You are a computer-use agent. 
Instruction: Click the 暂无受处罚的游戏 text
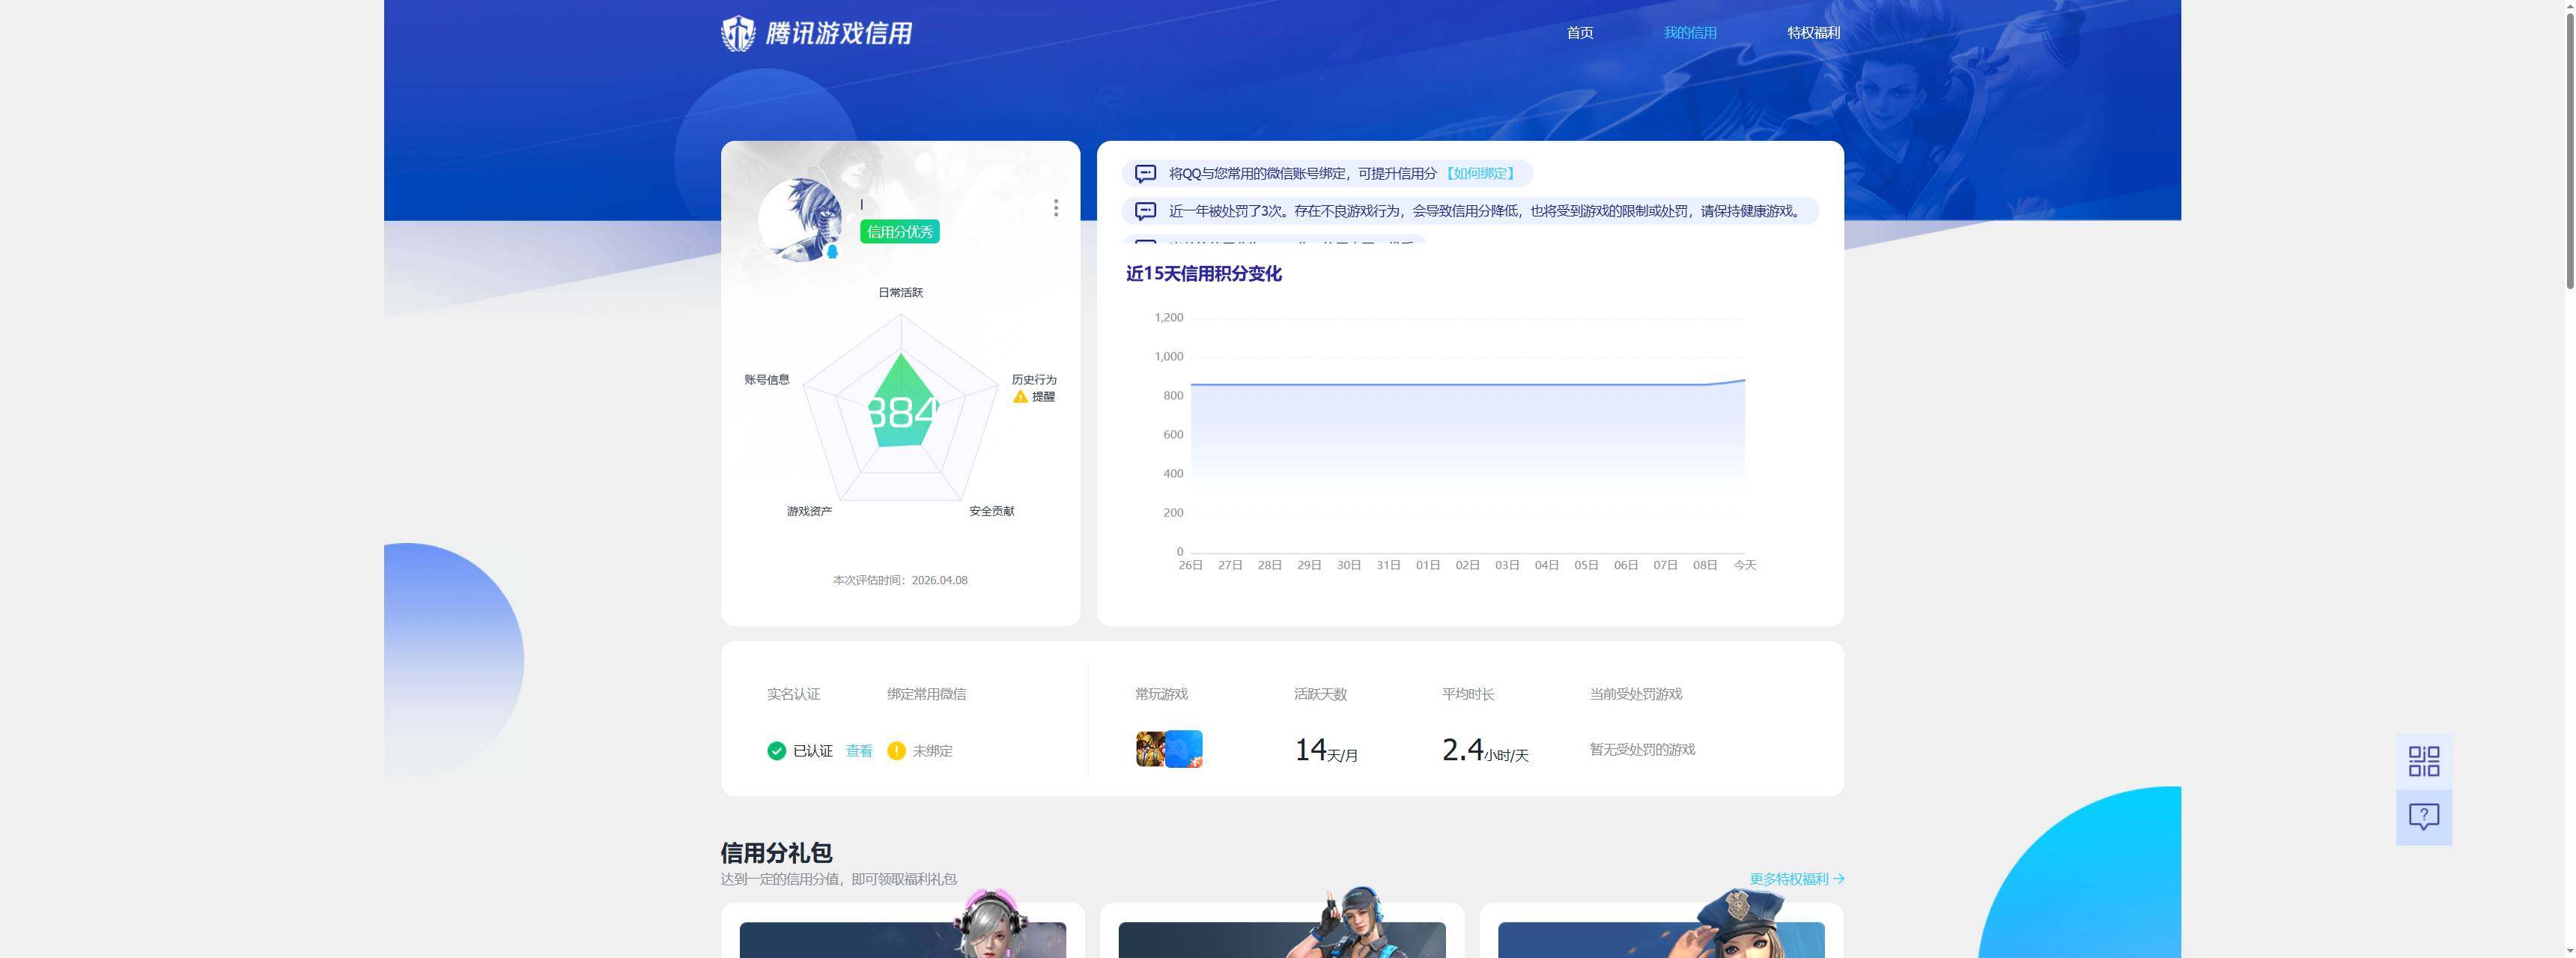coord(1642,749)
